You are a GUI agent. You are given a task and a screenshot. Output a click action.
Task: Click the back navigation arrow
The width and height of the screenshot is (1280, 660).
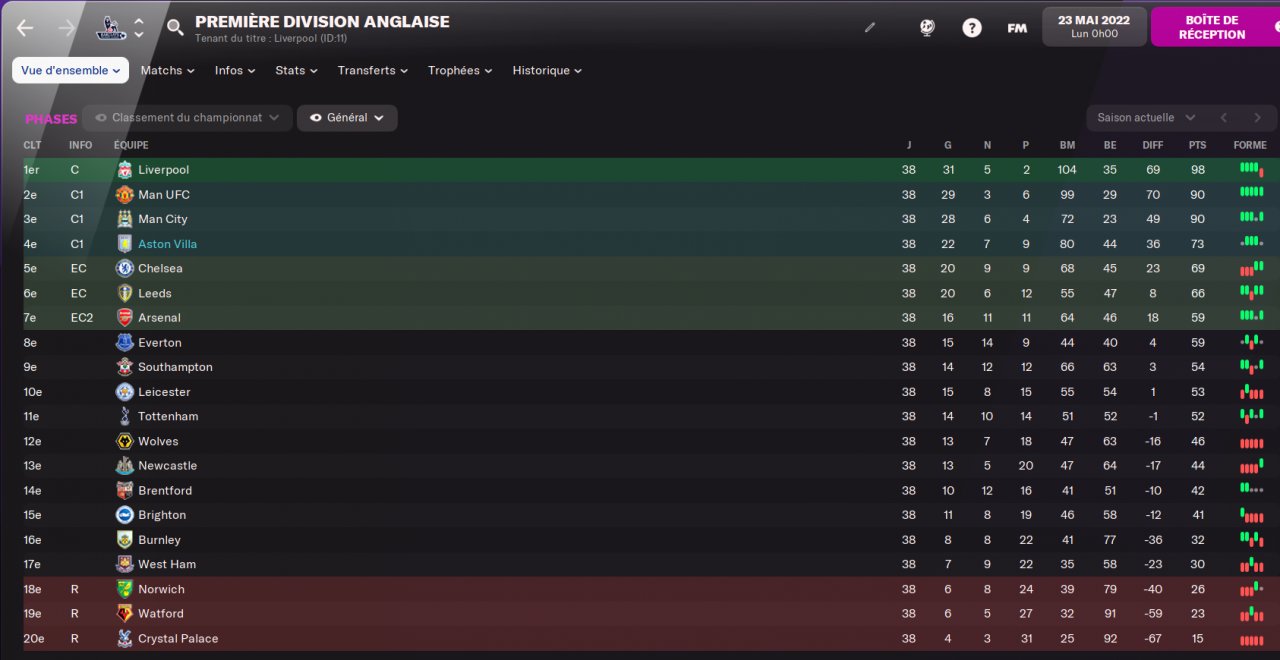25,28
